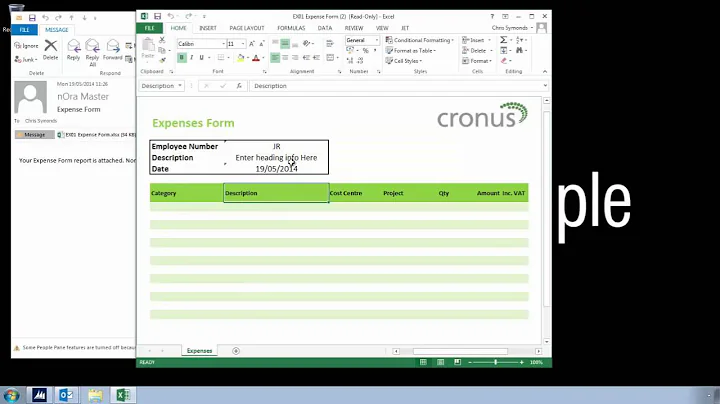Click the Fill Color yellow bucket swatch

tap(240, 58)
